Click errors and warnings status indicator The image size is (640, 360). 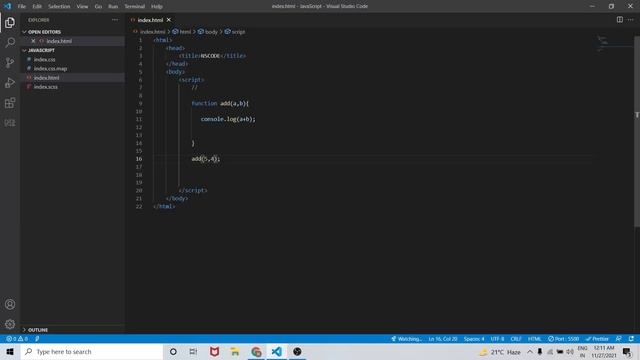tap(17, 339)
